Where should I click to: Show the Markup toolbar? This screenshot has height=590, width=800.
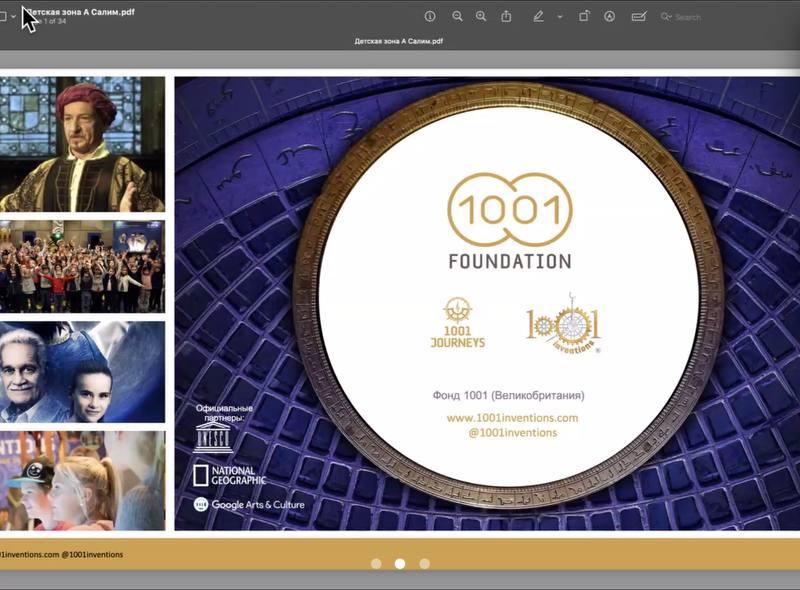609,16
